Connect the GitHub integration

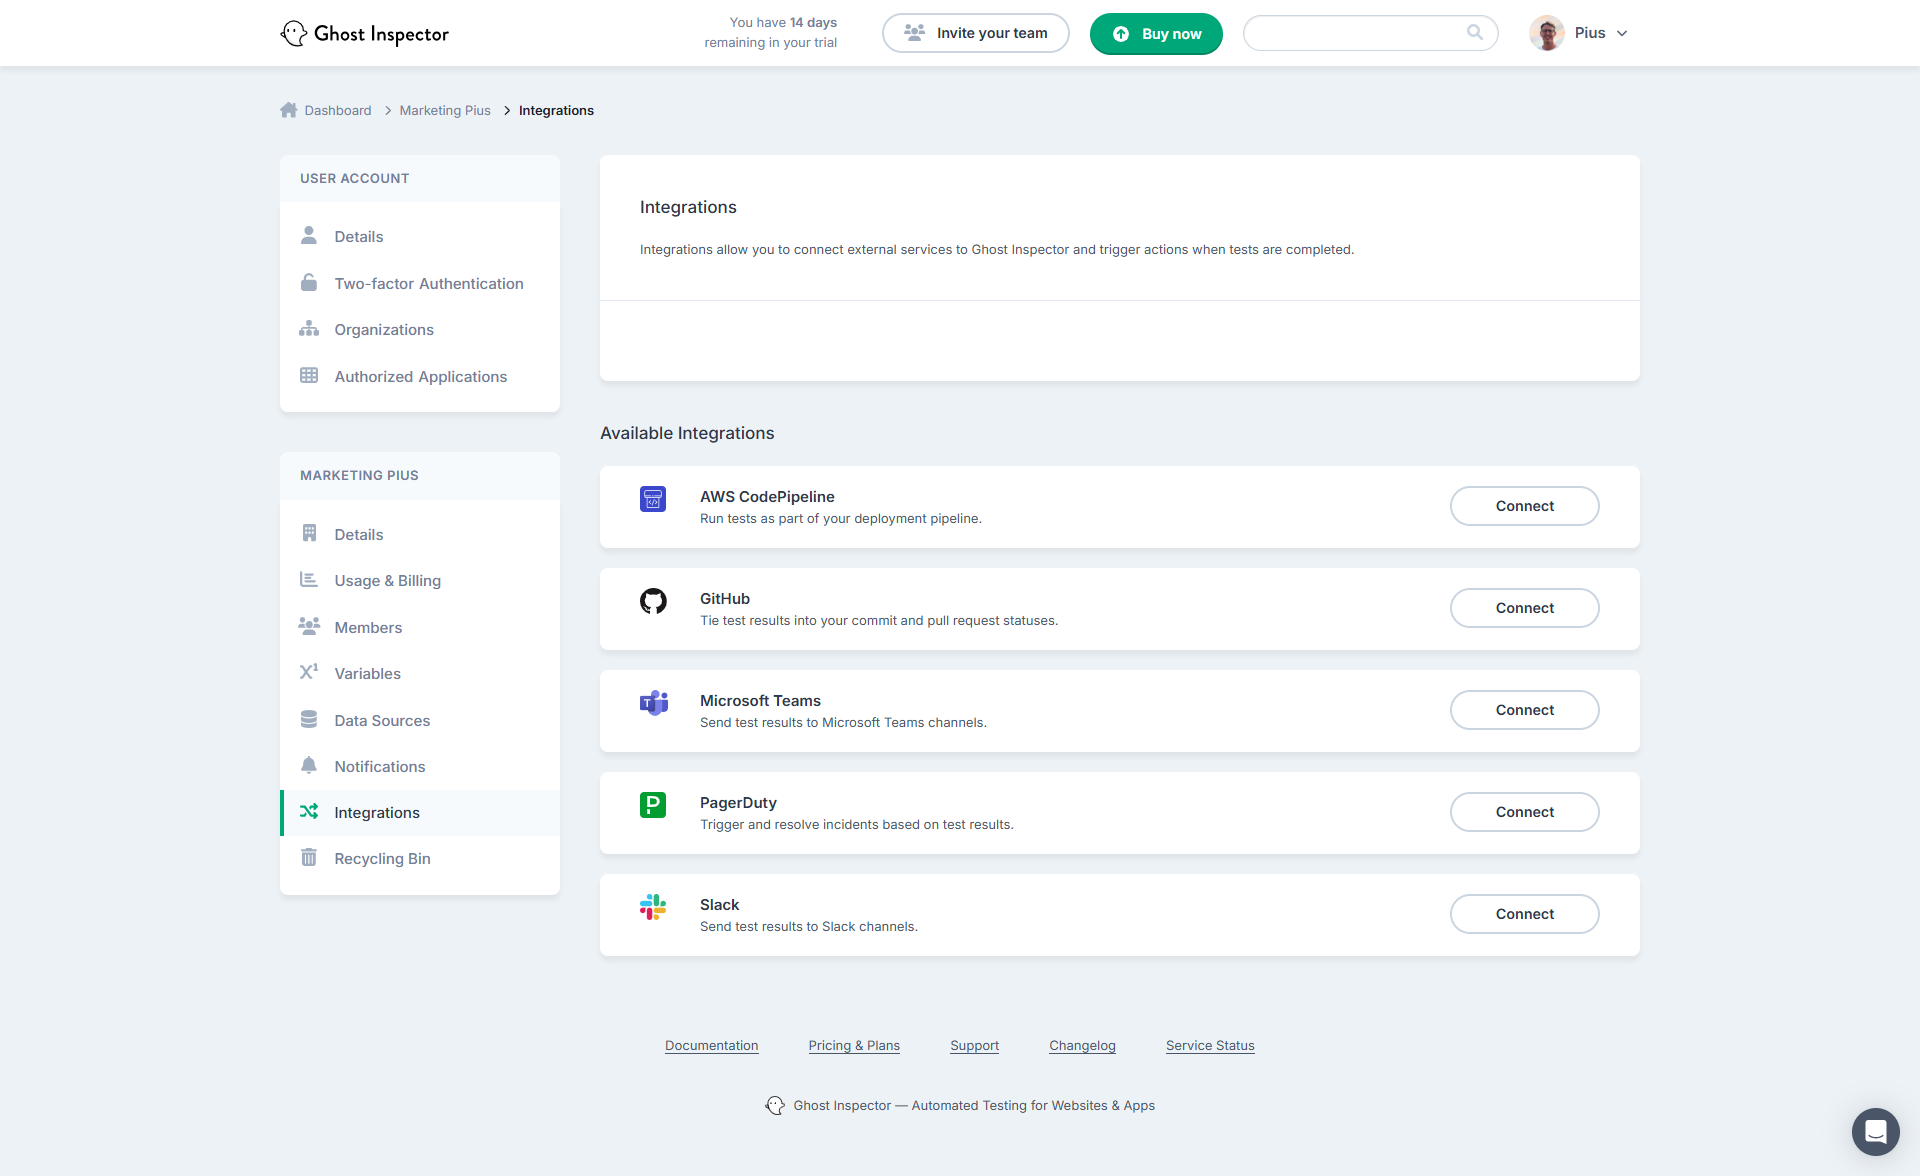pyautogui.click(x=1524, y=608)
